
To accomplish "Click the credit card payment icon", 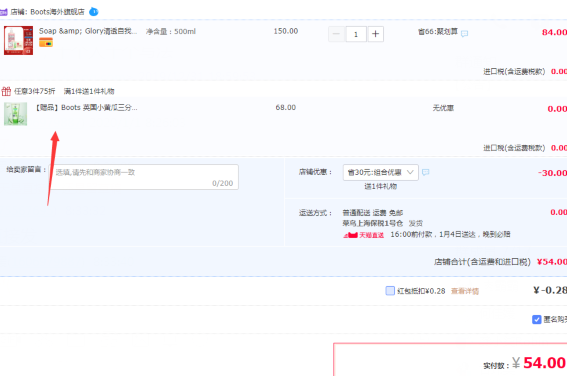I will [x=46, y=43].
